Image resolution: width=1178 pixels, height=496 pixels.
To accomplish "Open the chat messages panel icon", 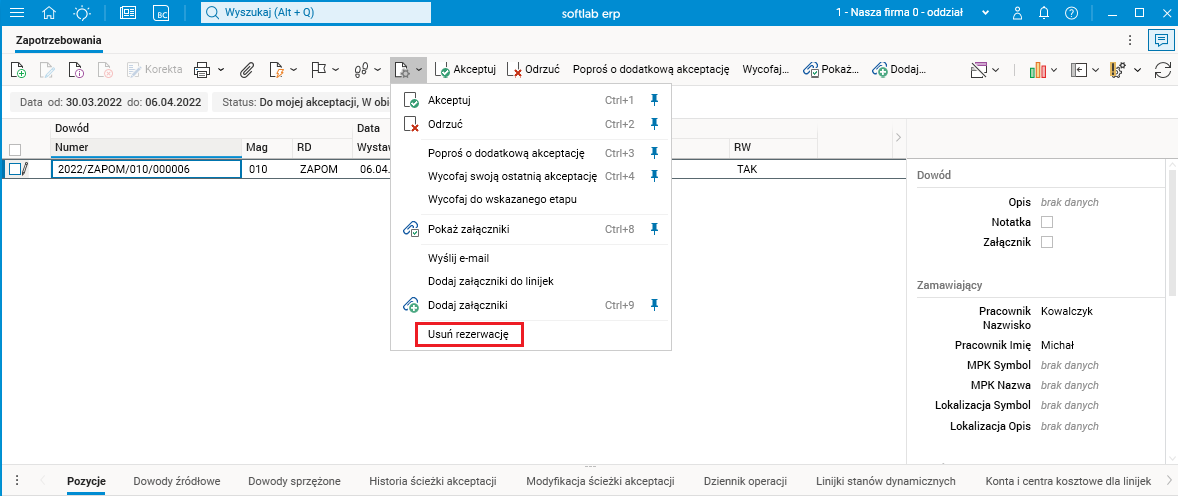I will [x=1160, y=40].
